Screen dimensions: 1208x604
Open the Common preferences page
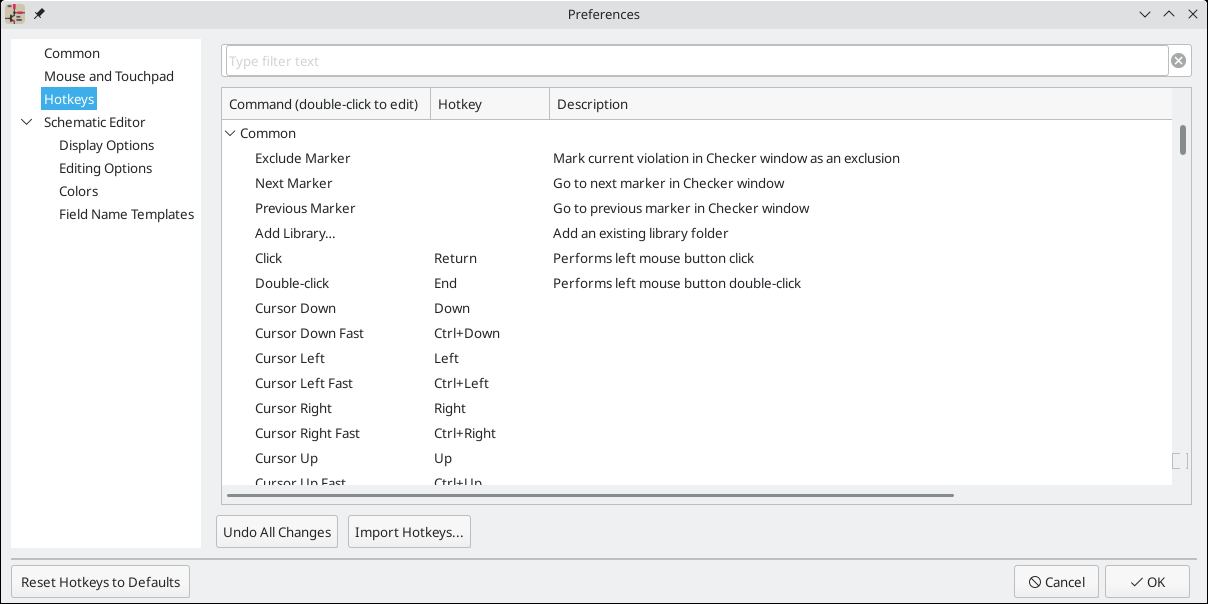tap(72, 53)
